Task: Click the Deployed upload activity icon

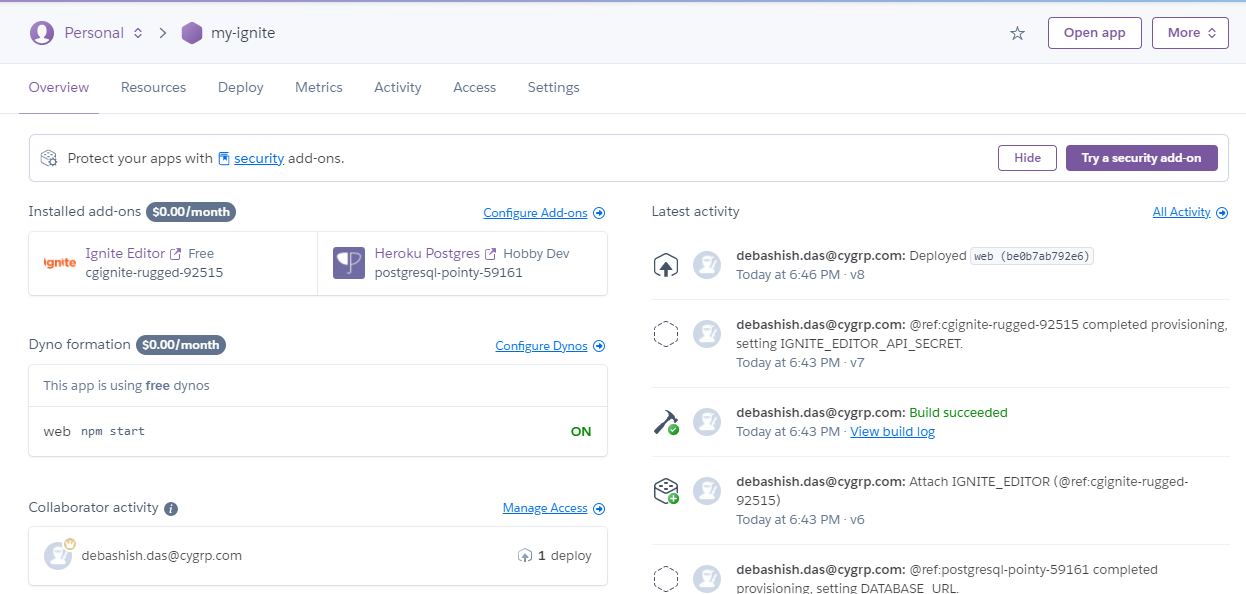Action: (666, 265)
